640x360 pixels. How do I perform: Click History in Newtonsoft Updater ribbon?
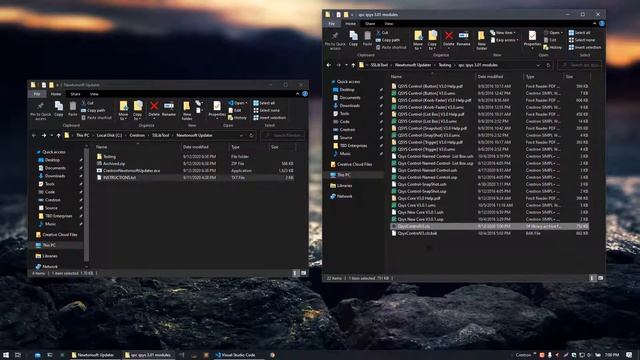pos(237,118)
